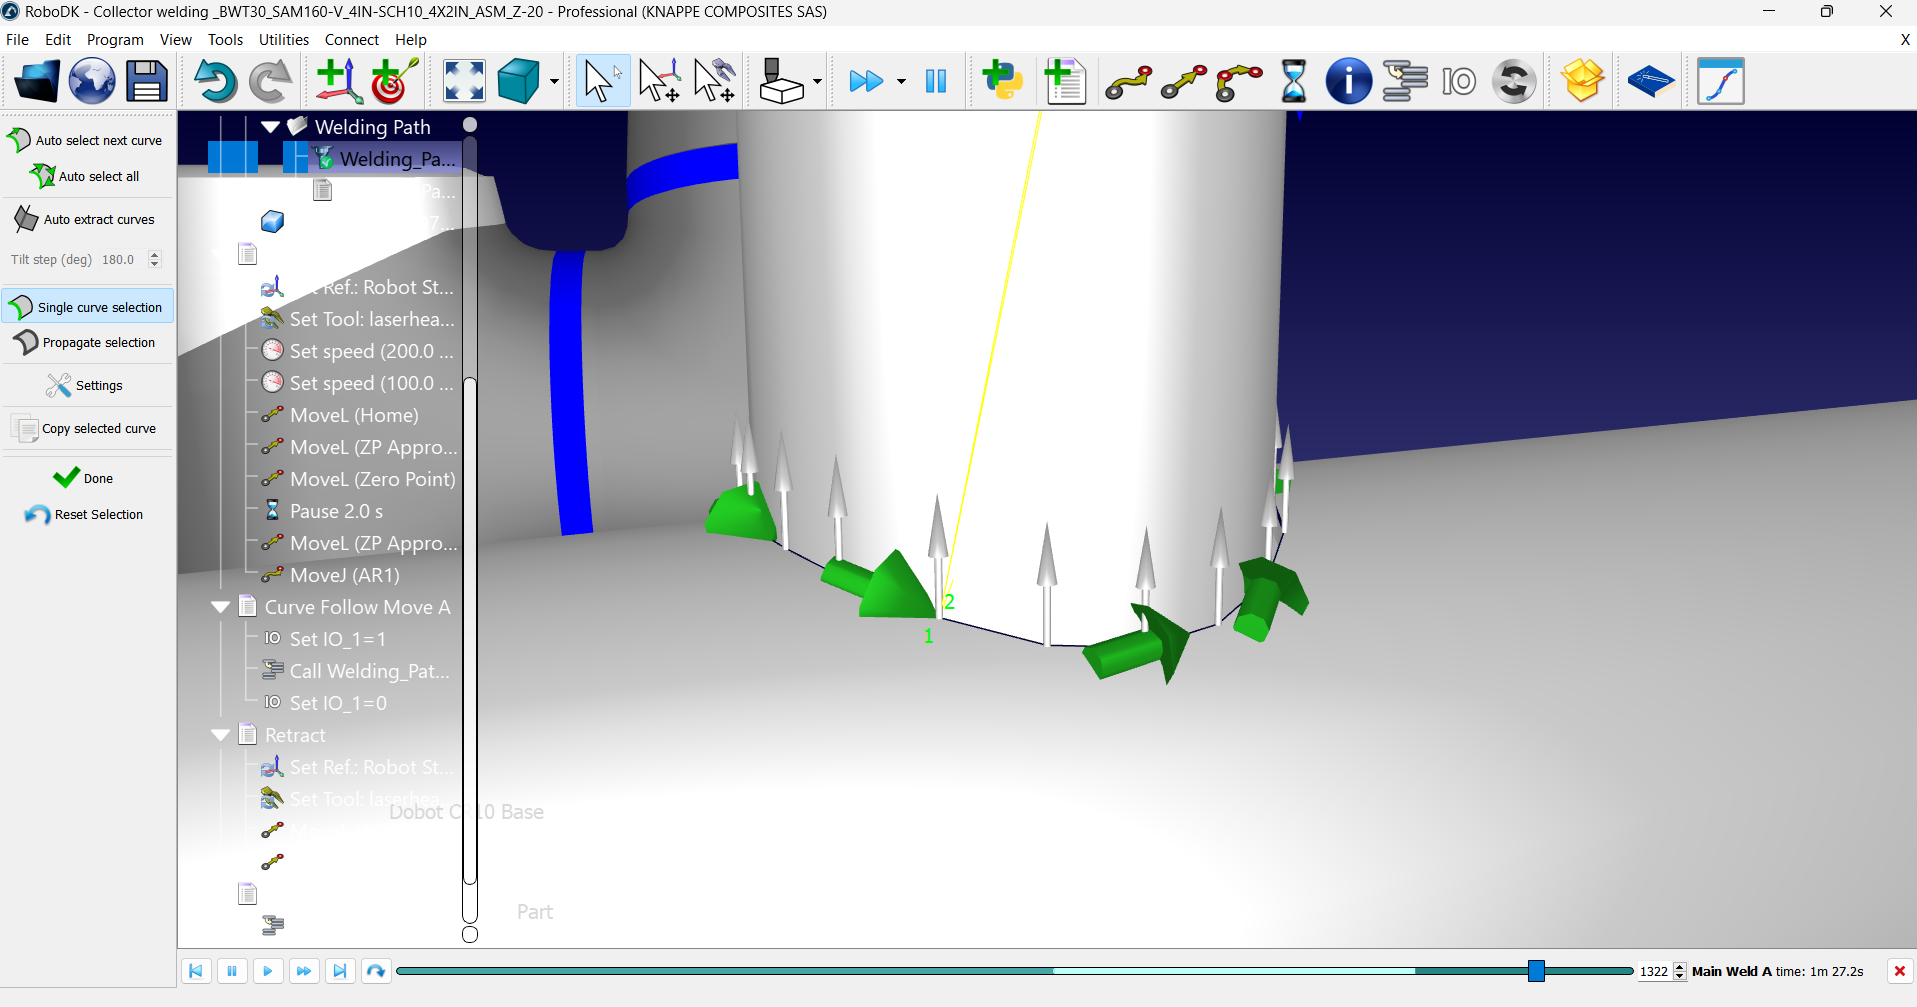Collapse the Curve Follow Move A program
Image resolution: width=1917 pixels, height=1007 pixels.
[221, 607]
